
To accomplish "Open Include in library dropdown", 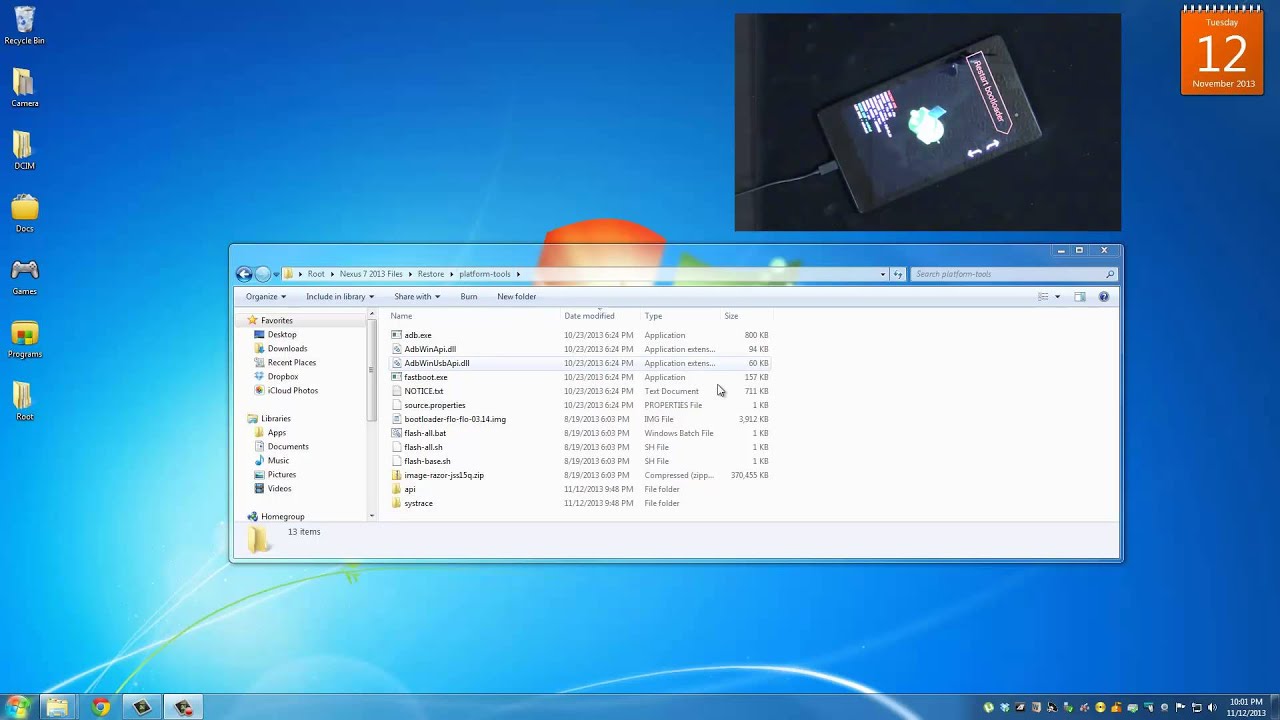I will [340, 297].
